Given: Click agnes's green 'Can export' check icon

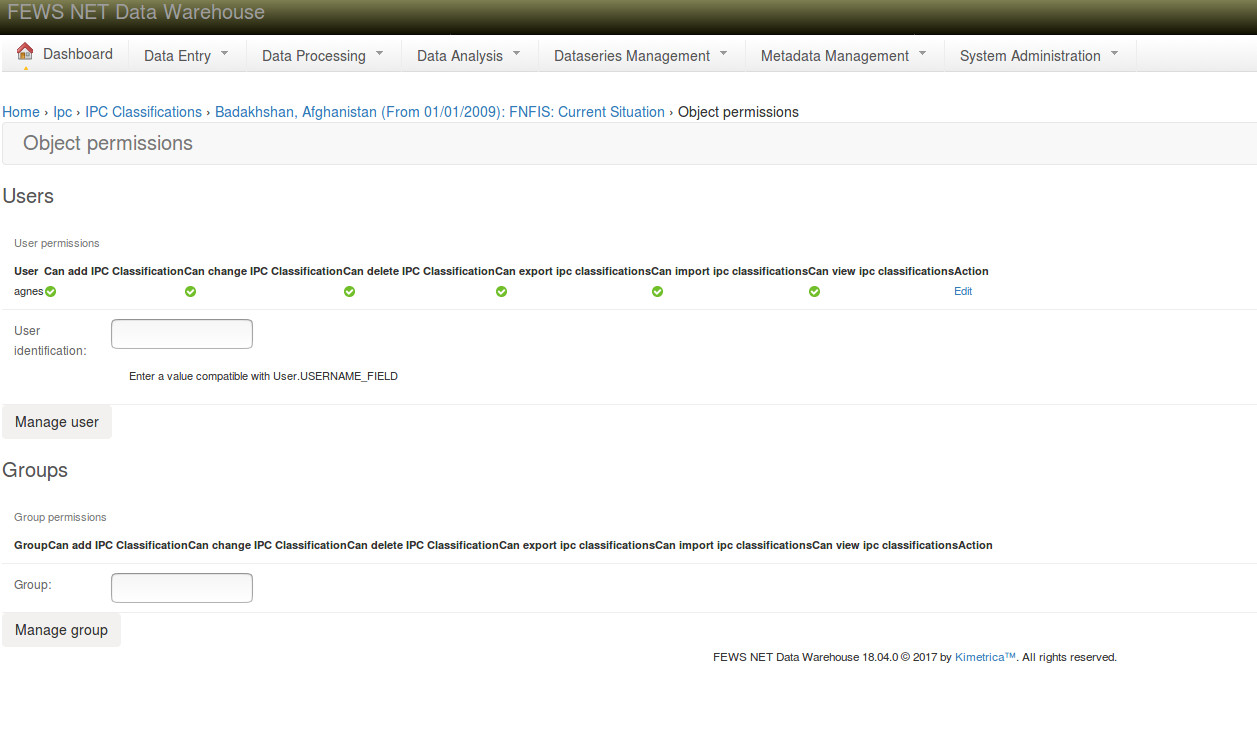Looking at the screenshot, I should 501,292.
